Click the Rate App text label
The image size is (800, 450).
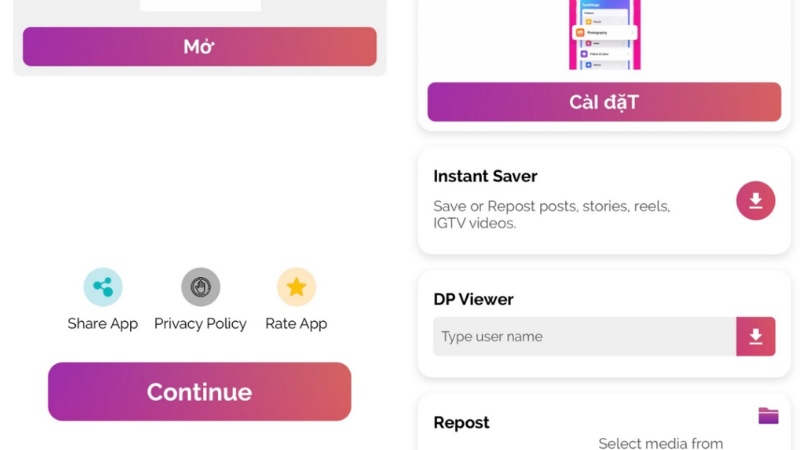coord(296,324)
